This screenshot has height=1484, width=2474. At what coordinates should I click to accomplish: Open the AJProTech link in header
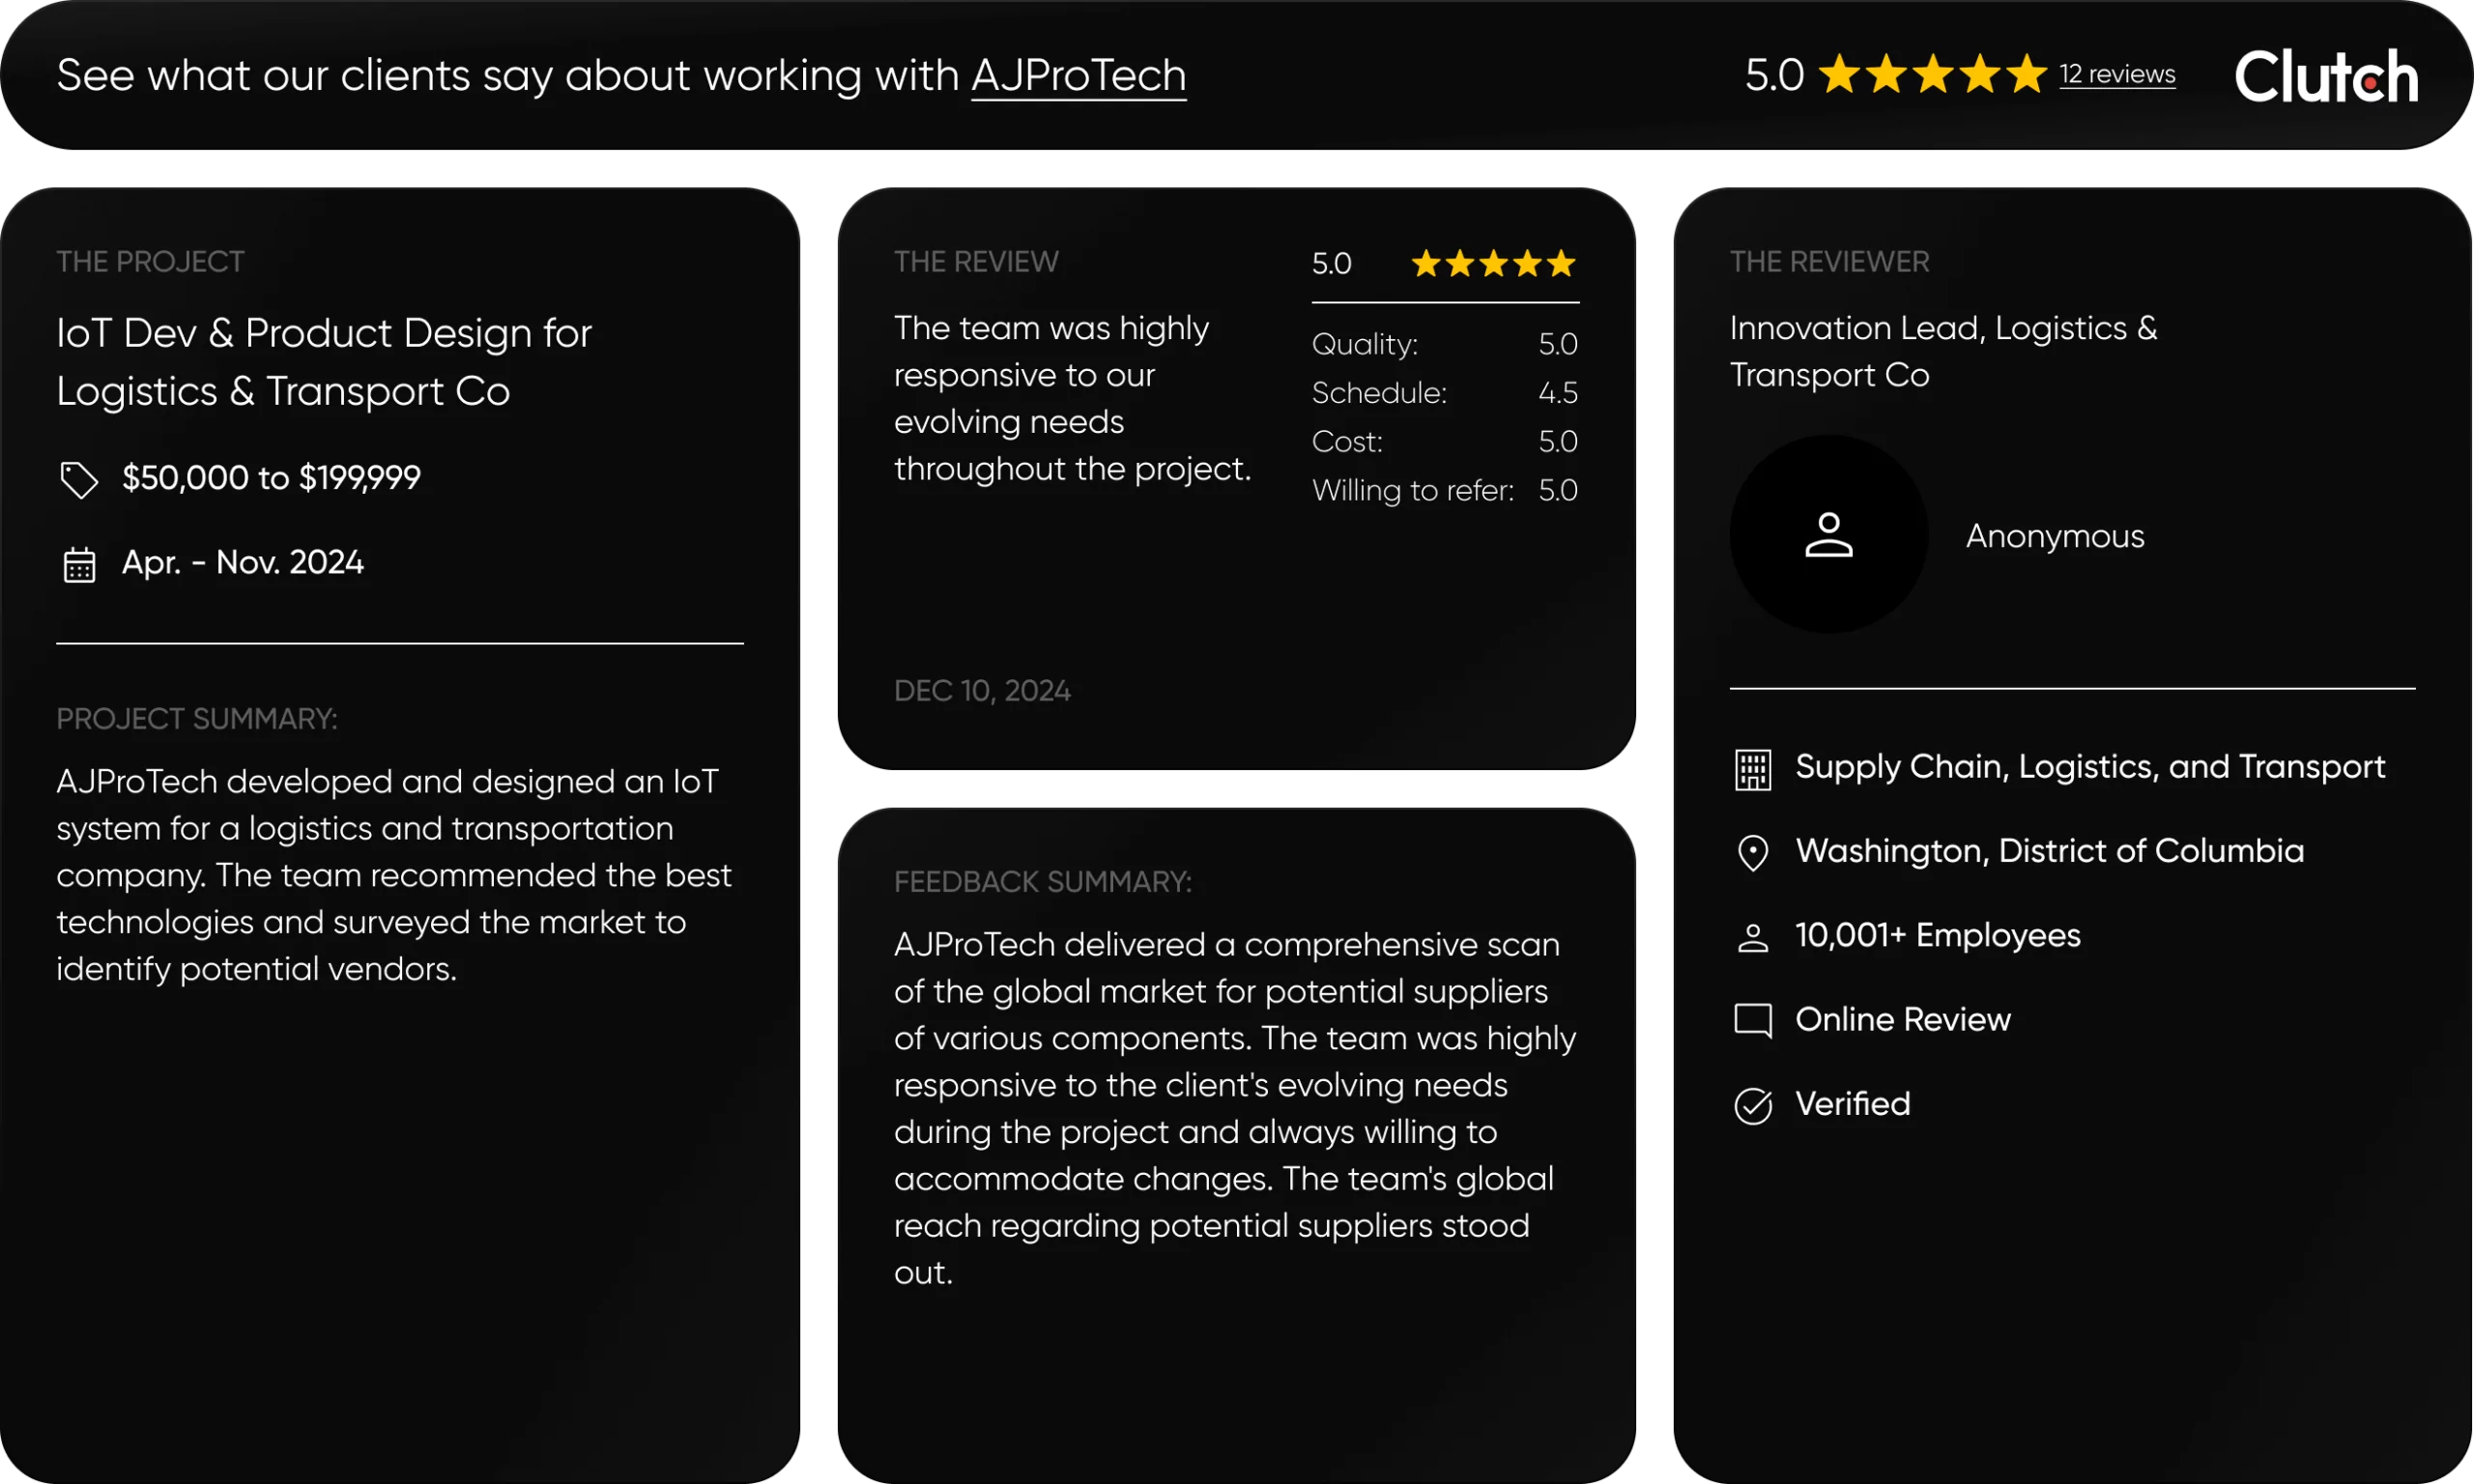[x=1078, y=76]
